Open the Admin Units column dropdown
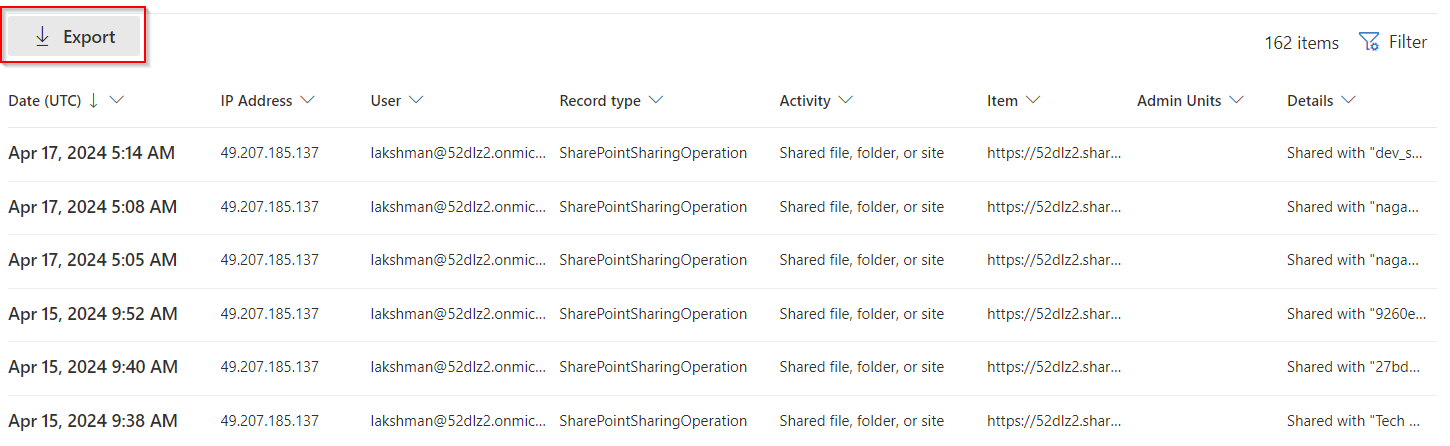The height and width of the screenshot is (446, 1450). (1236, 100)
